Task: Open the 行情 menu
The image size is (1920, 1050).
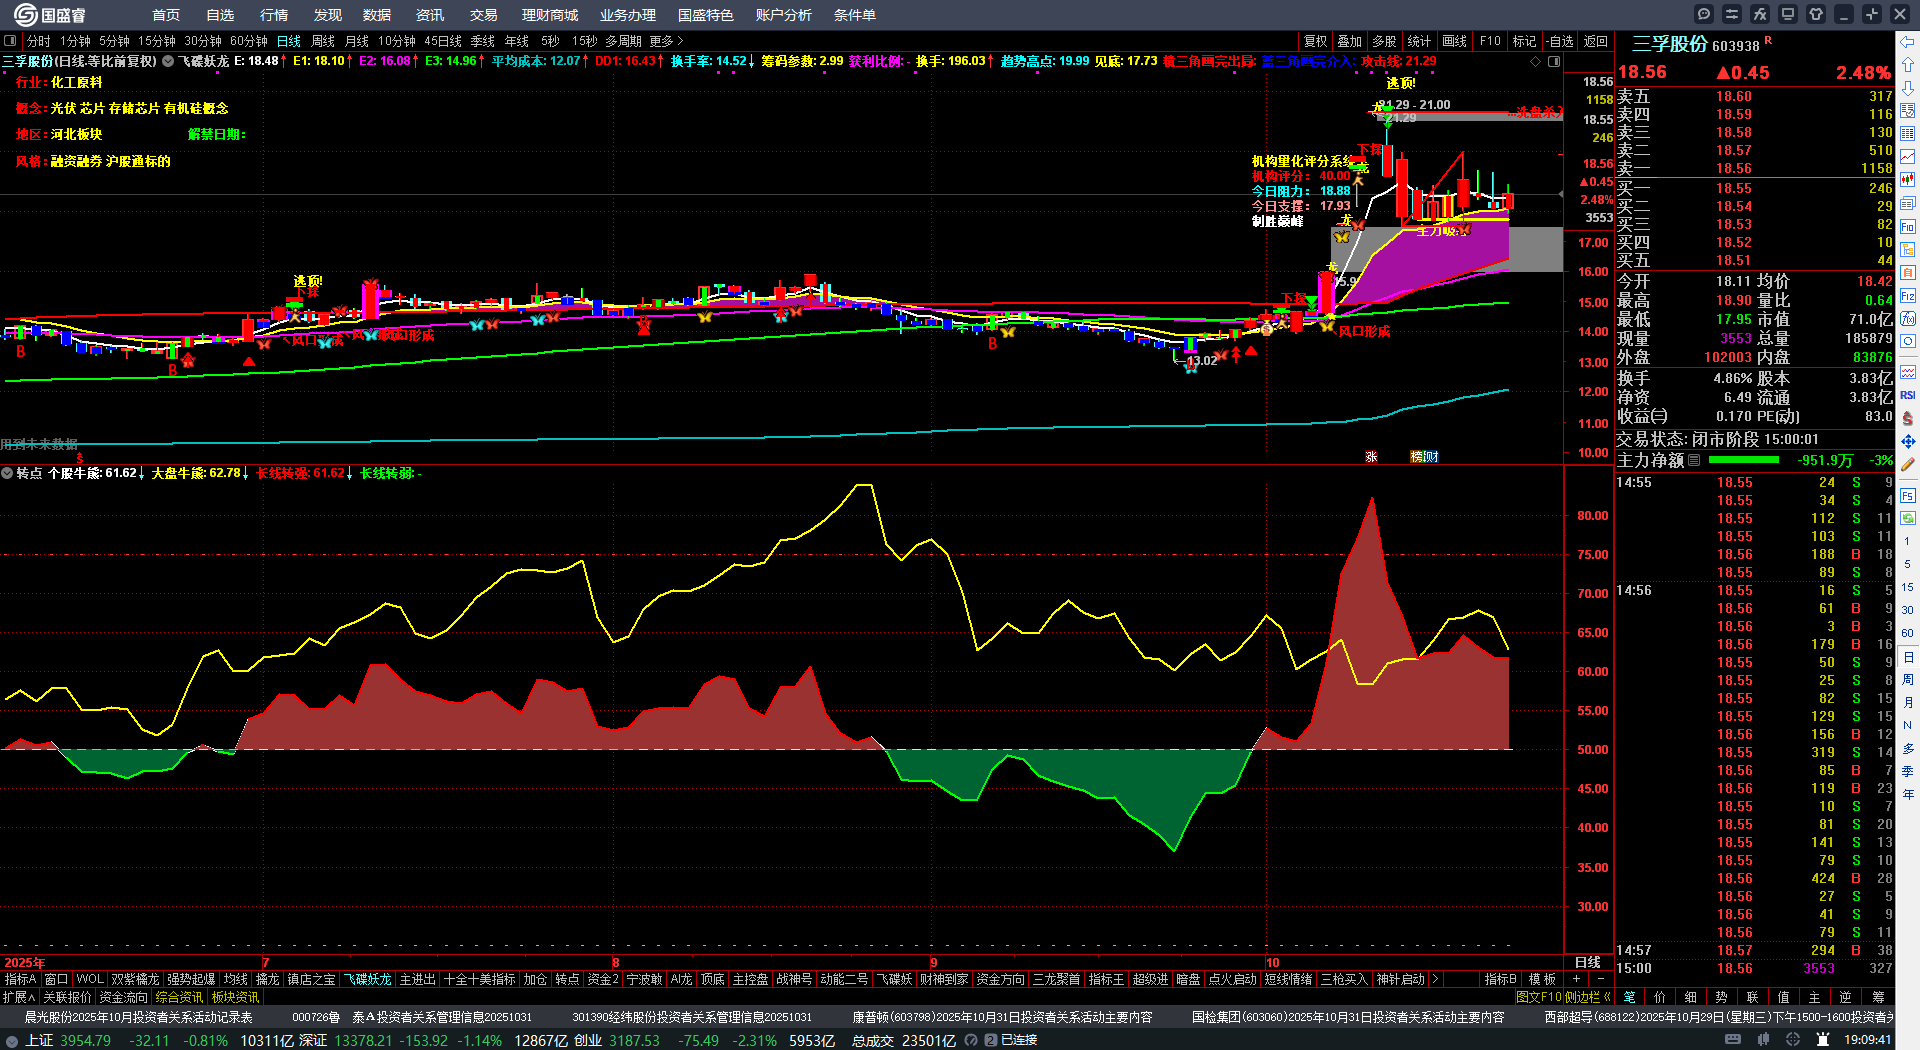Action: (274, 15)
